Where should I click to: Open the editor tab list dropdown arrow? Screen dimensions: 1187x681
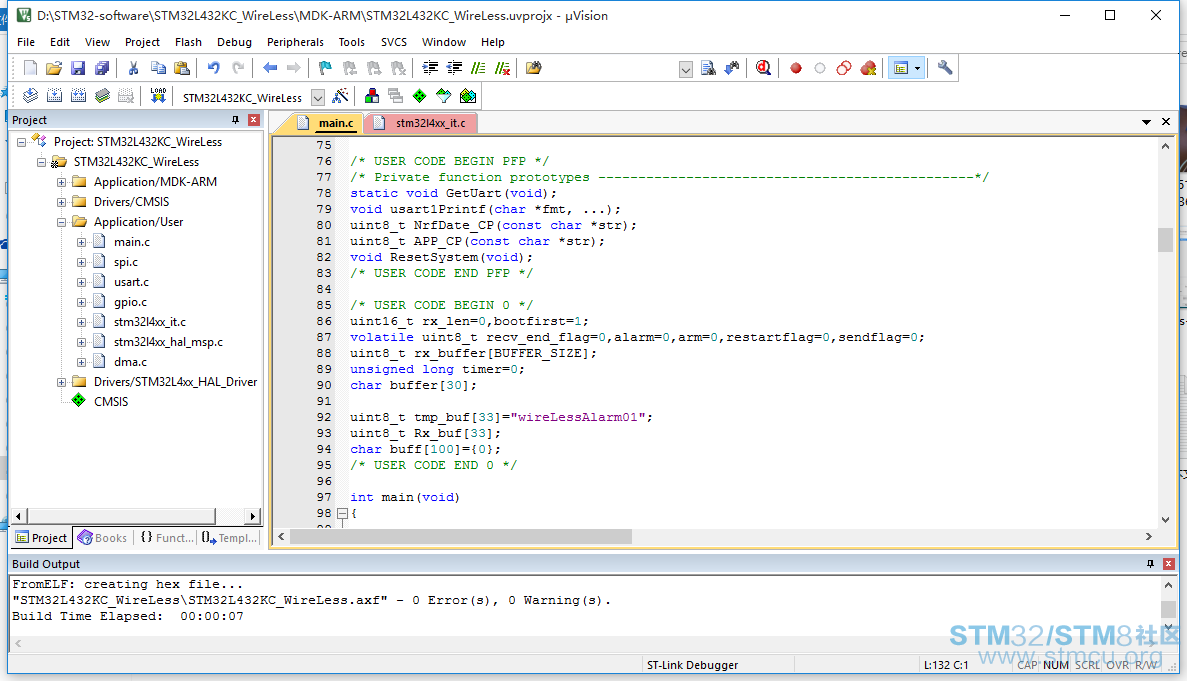tap(1146, 122)
